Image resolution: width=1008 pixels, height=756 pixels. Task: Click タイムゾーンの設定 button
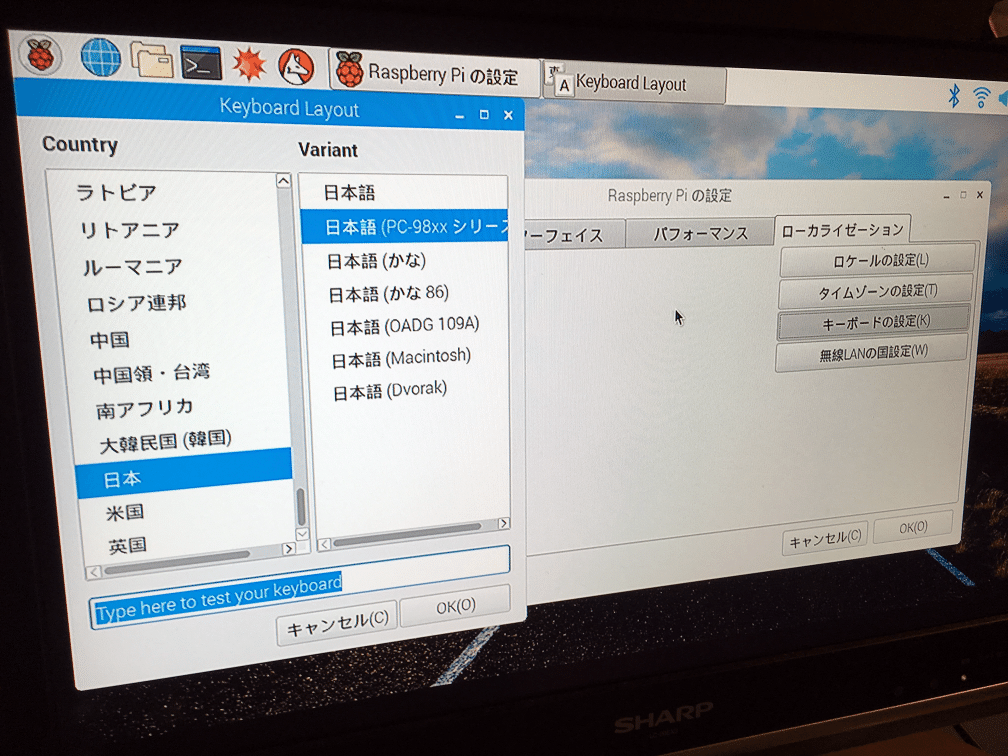pos(876,292)
